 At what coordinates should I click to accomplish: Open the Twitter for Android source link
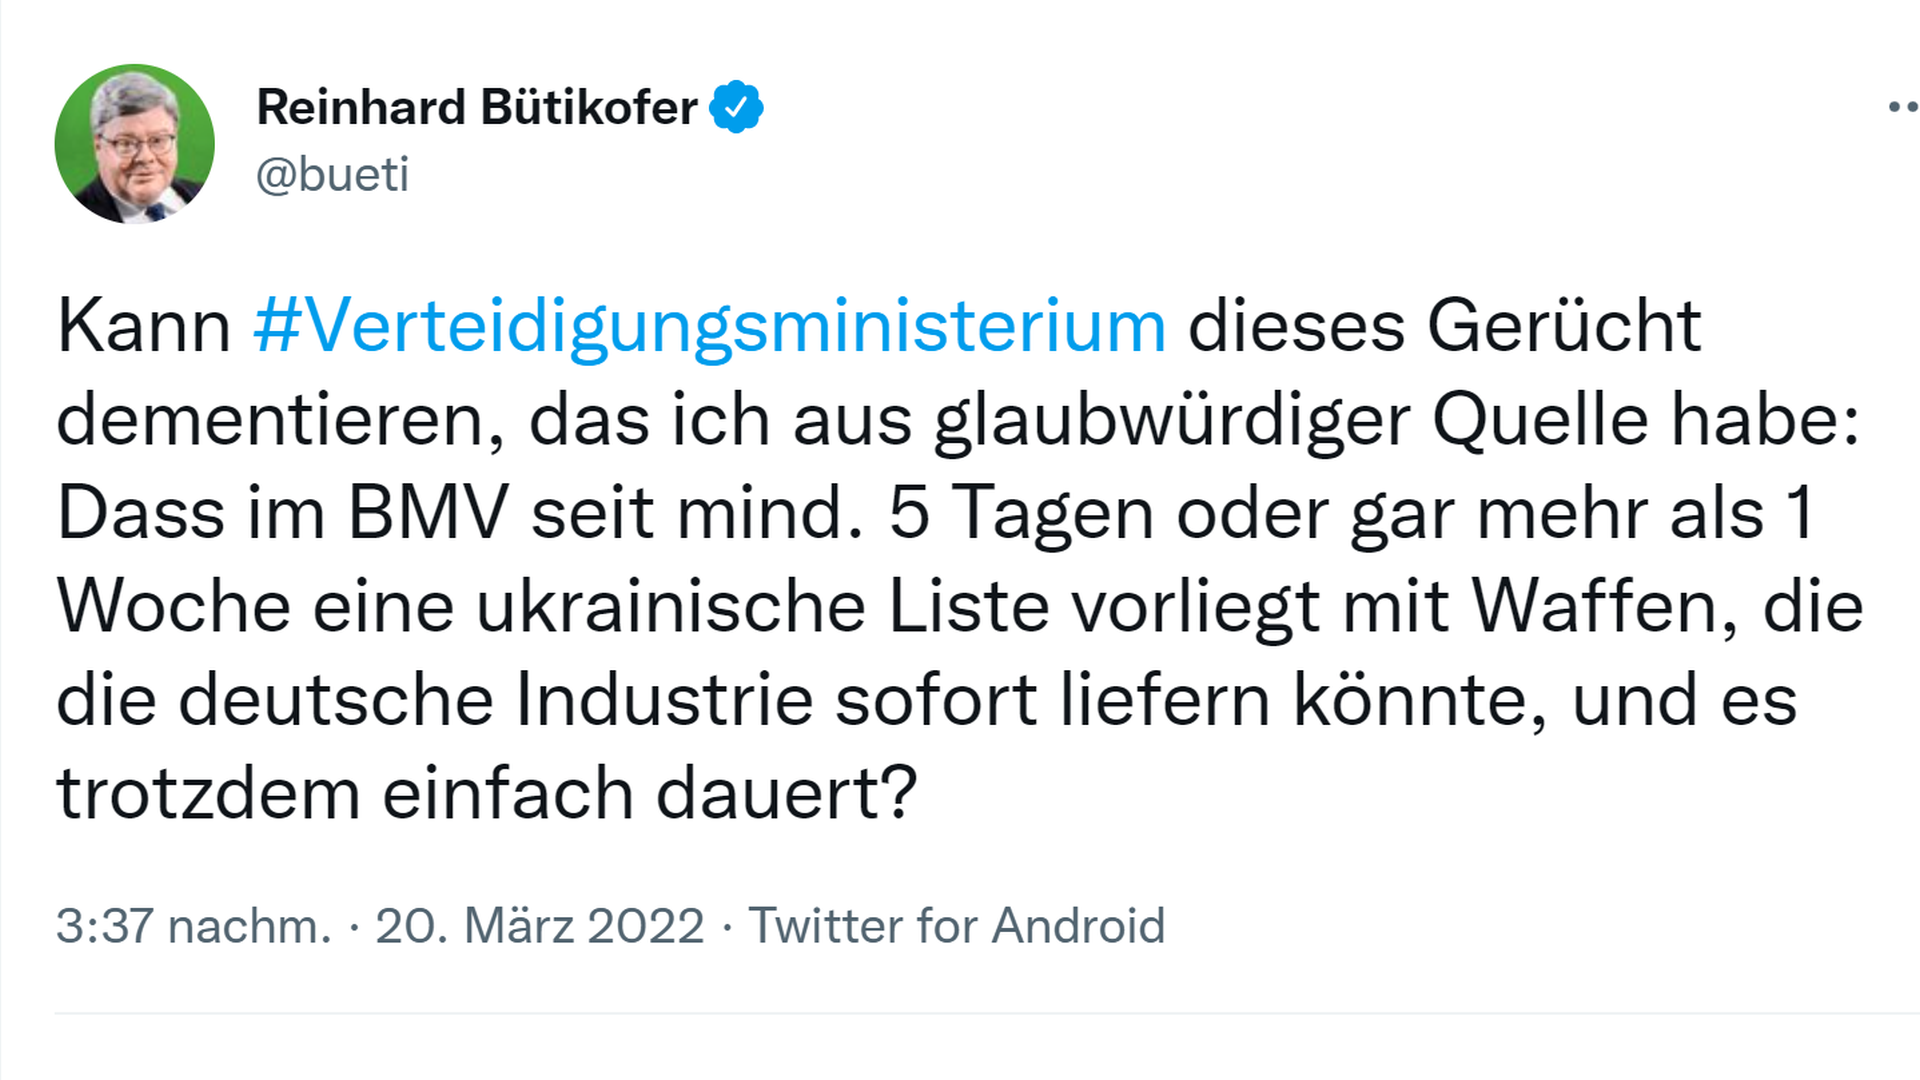point(957,926)
